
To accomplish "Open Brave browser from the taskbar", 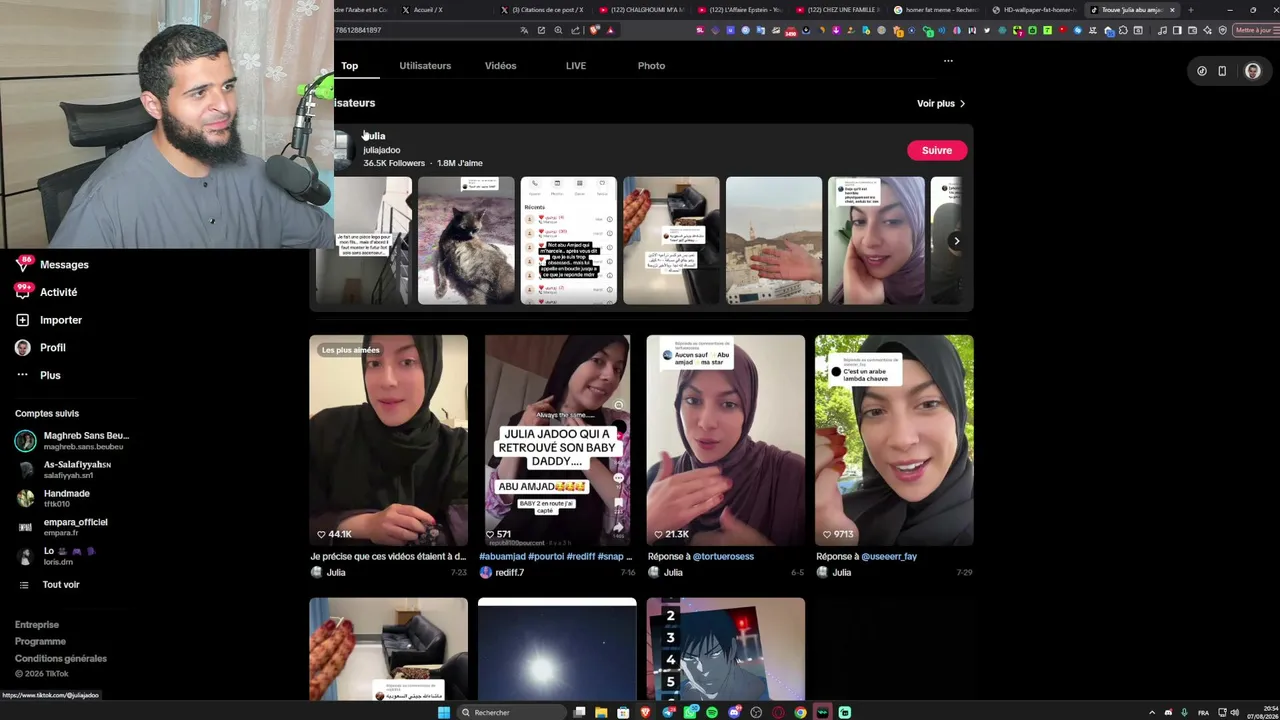I will [x=645, y=712].
